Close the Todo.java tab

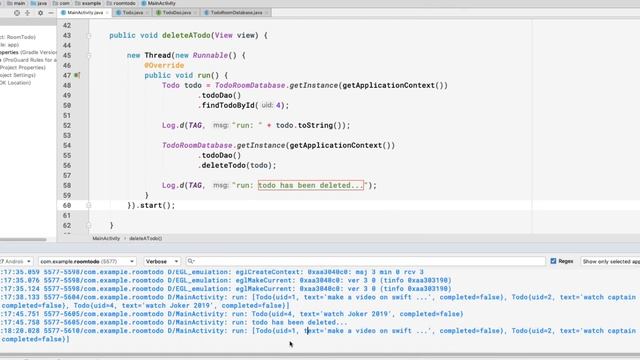coord(147,13)
